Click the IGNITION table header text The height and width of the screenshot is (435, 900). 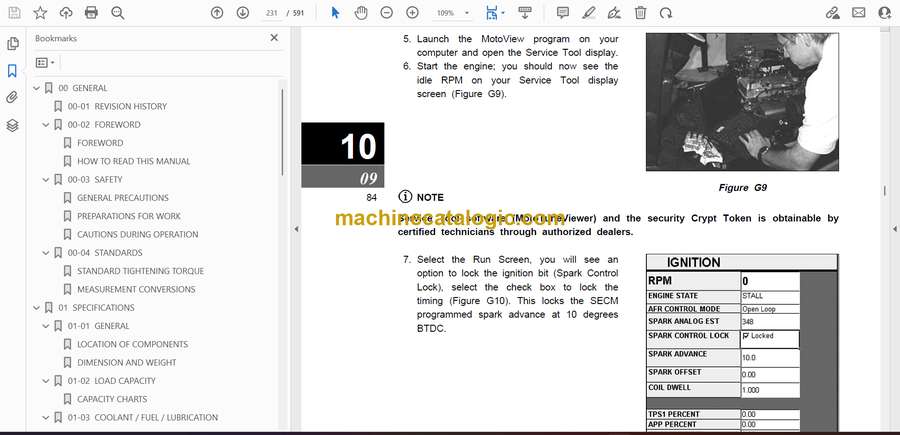pos(693,263)
